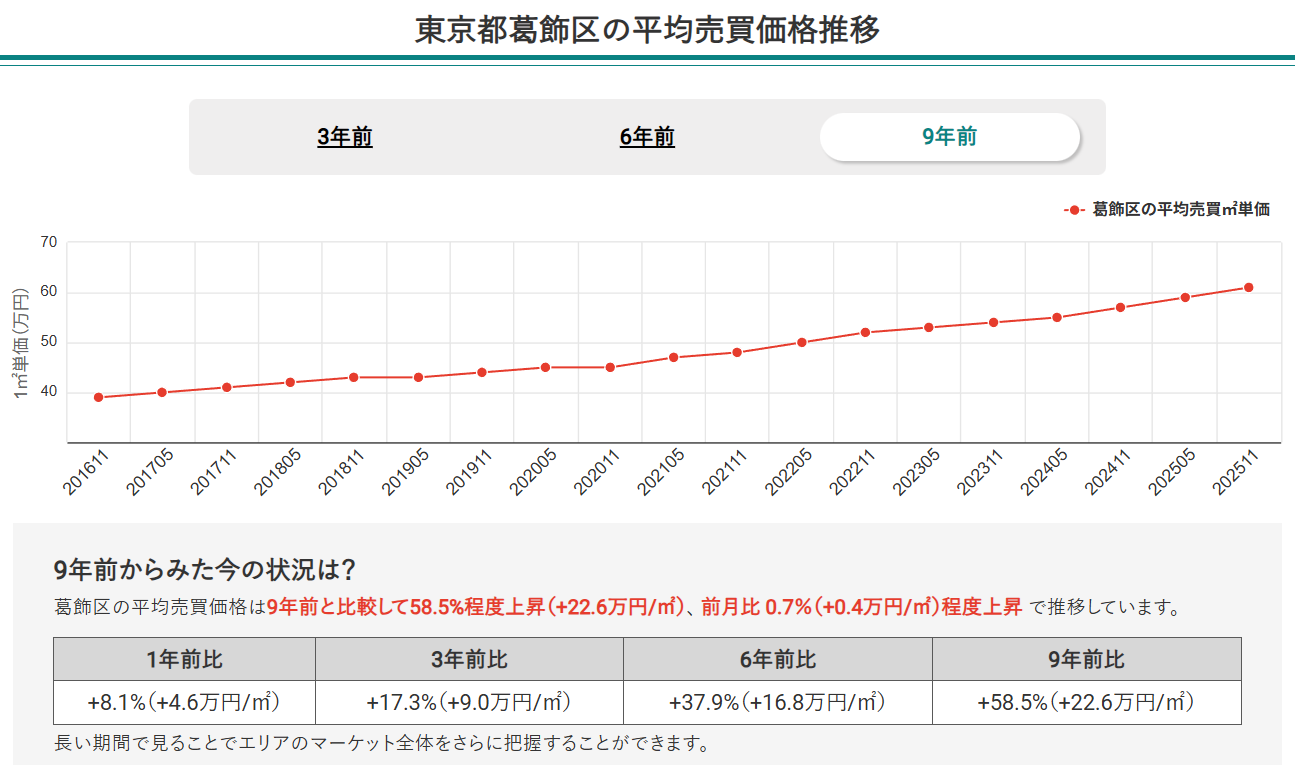Toggle the 葛飾区の平均売買㎡単価 legend marker

click(1072, 210)
